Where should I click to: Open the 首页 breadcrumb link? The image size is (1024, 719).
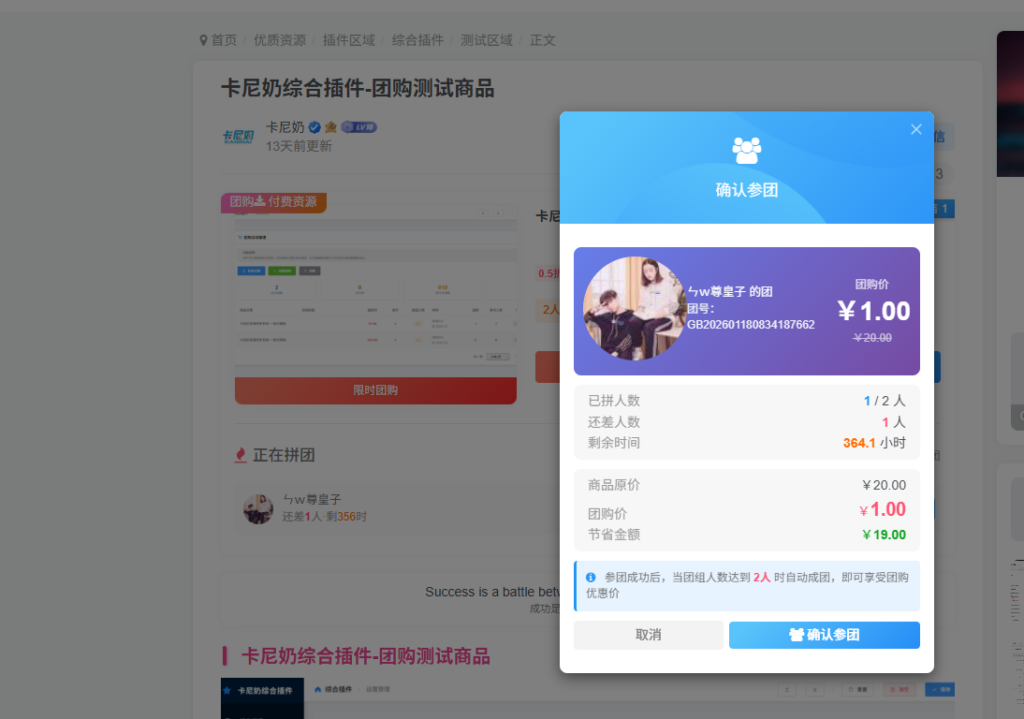[x=225, y=40]
